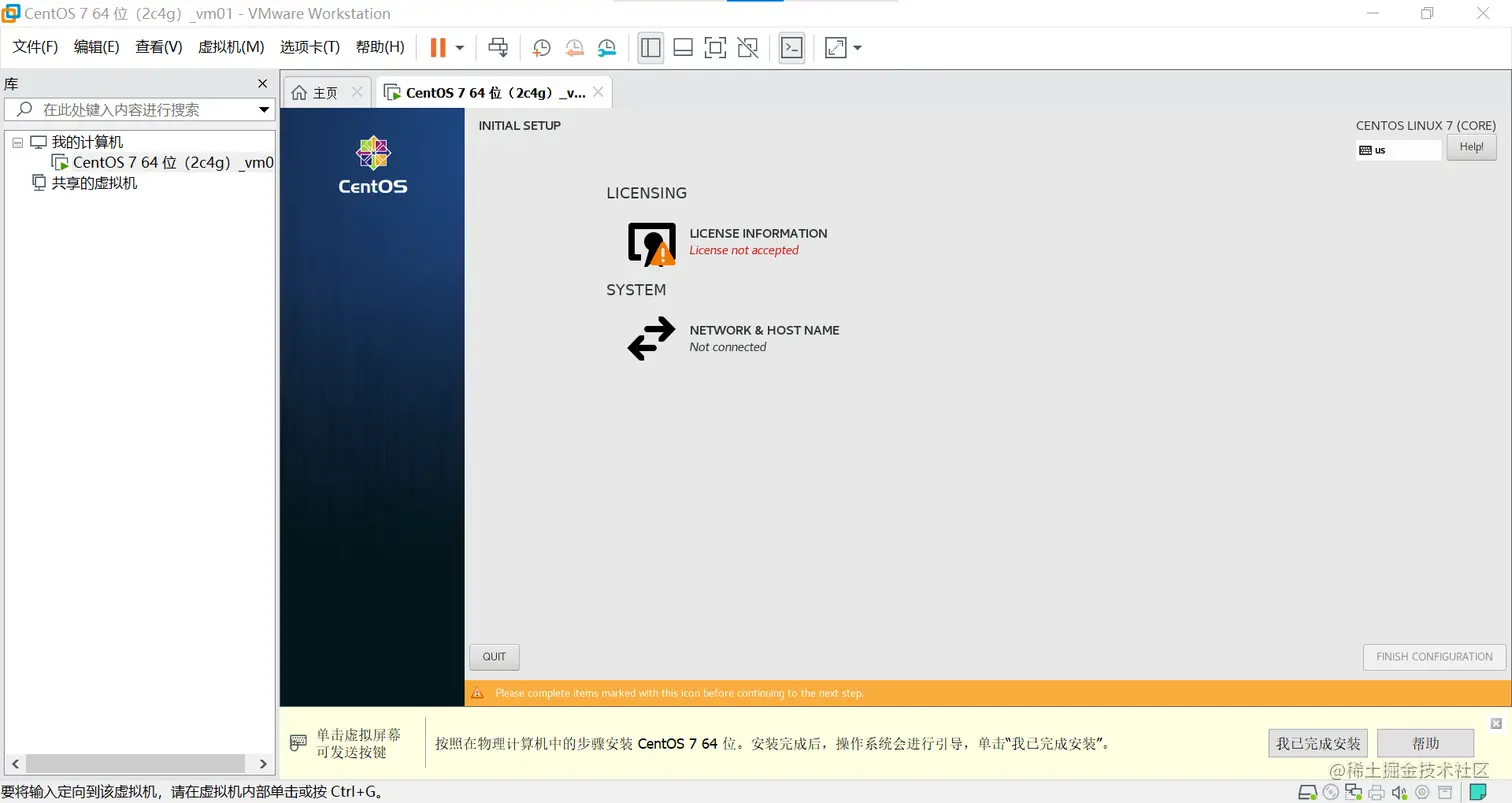
Task: Expand the library search dropdown arrow
Action: (x=264, y=110)
